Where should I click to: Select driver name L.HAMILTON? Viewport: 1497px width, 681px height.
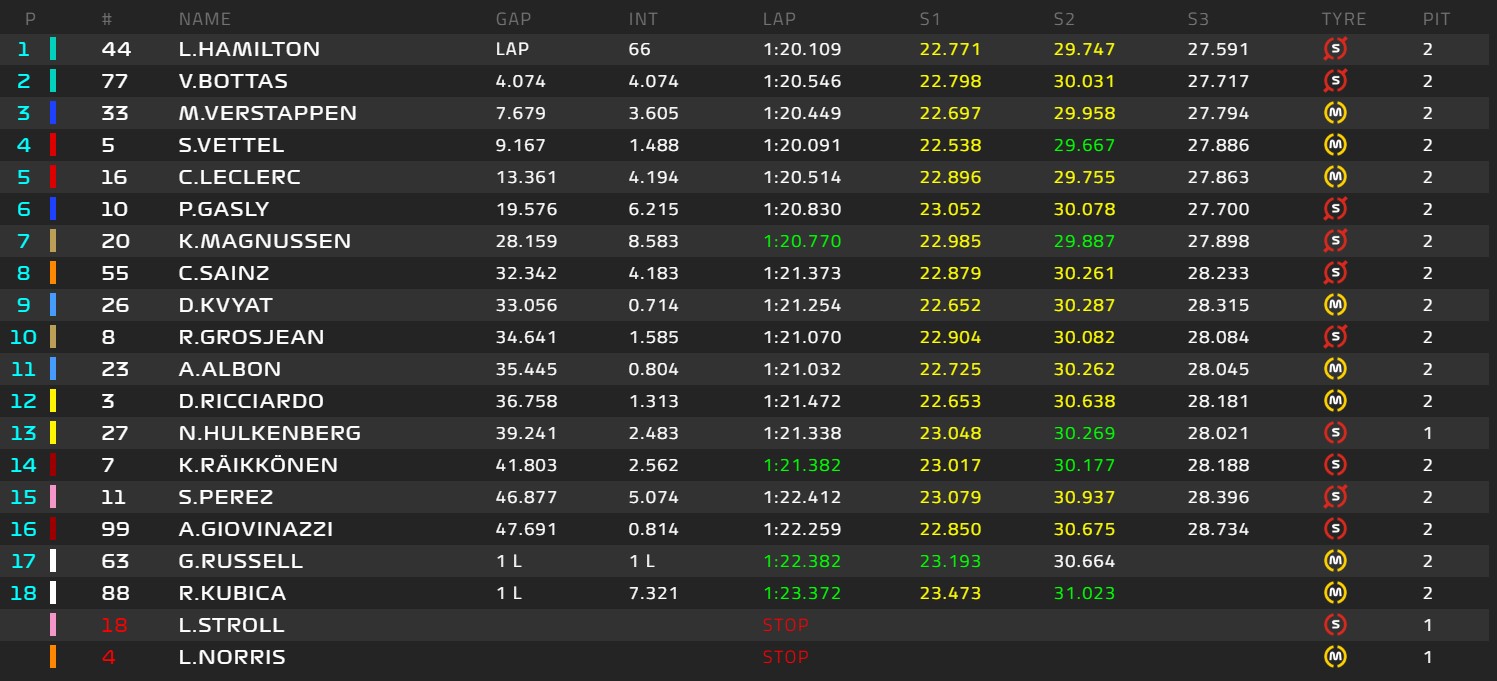click(x=249, y=49)
